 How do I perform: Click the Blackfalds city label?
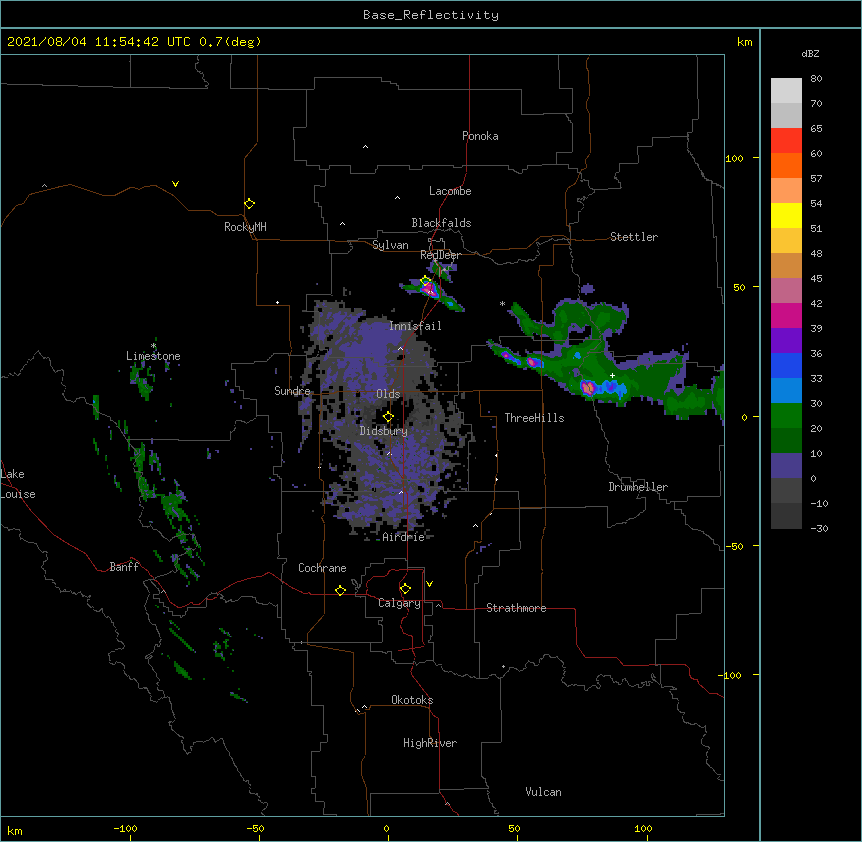[441, 223]
